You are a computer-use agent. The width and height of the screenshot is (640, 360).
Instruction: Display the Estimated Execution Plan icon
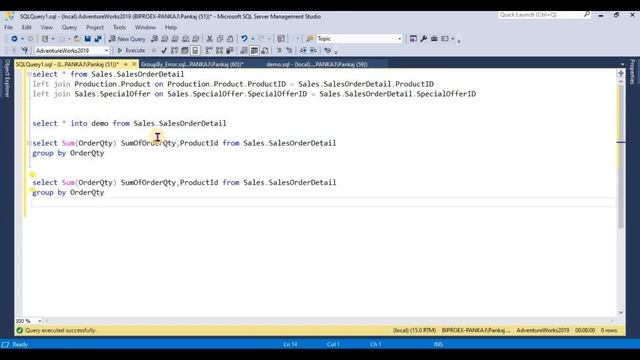coord(174,50)
